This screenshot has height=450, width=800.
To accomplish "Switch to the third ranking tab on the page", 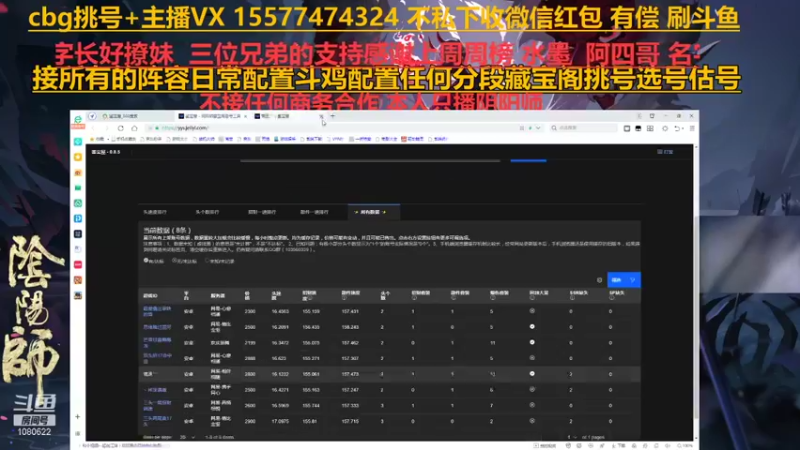I will point(262,212).
